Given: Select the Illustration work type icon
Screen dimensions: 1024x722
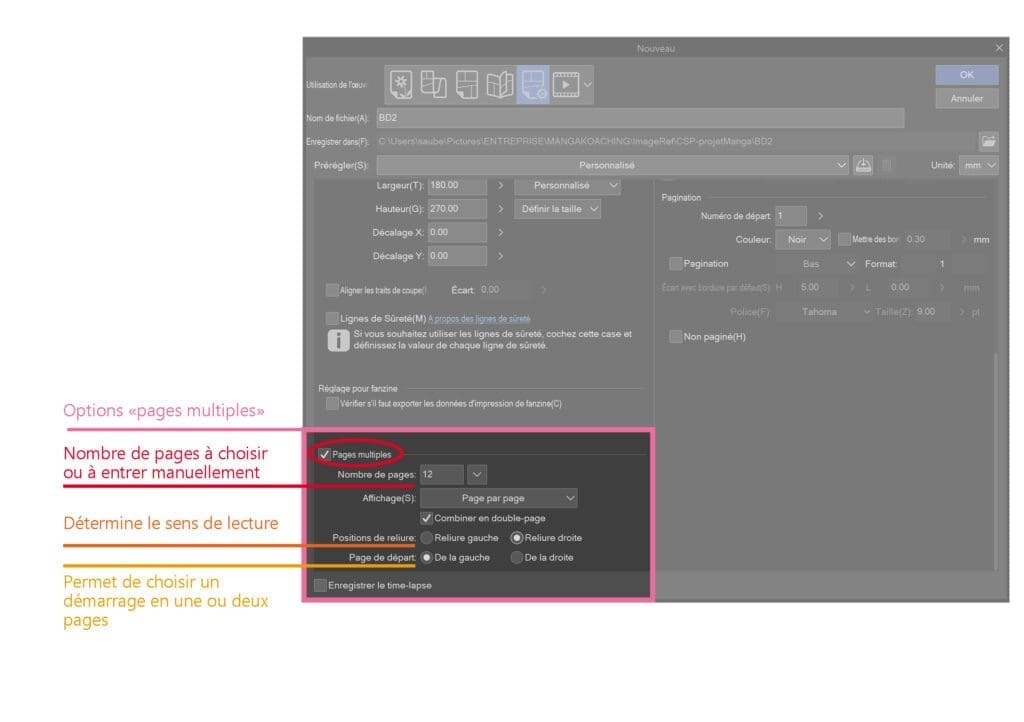Looking at the screenshot, I should click(x=400, y=85).
